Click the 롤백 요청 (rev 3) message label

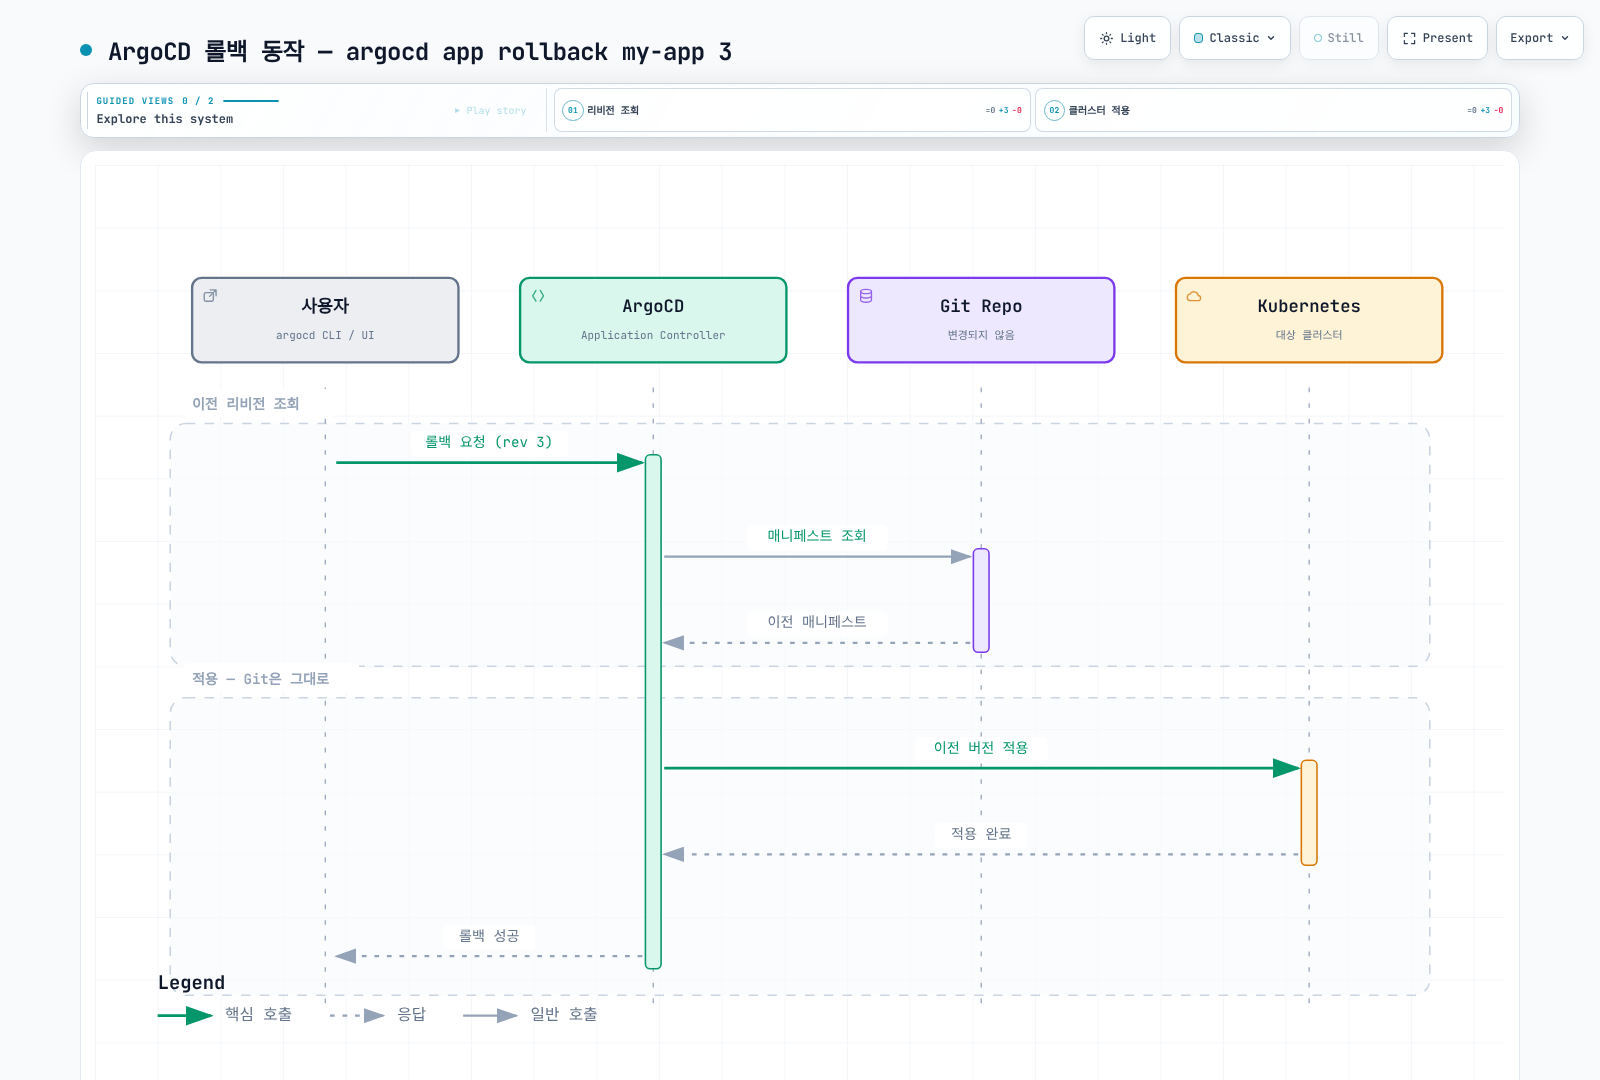489,442
